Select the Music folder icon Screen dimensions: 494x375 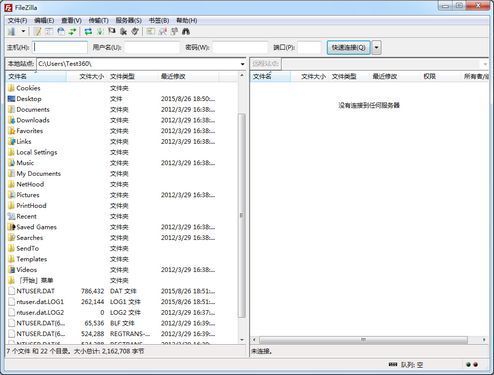click(11, 163)
